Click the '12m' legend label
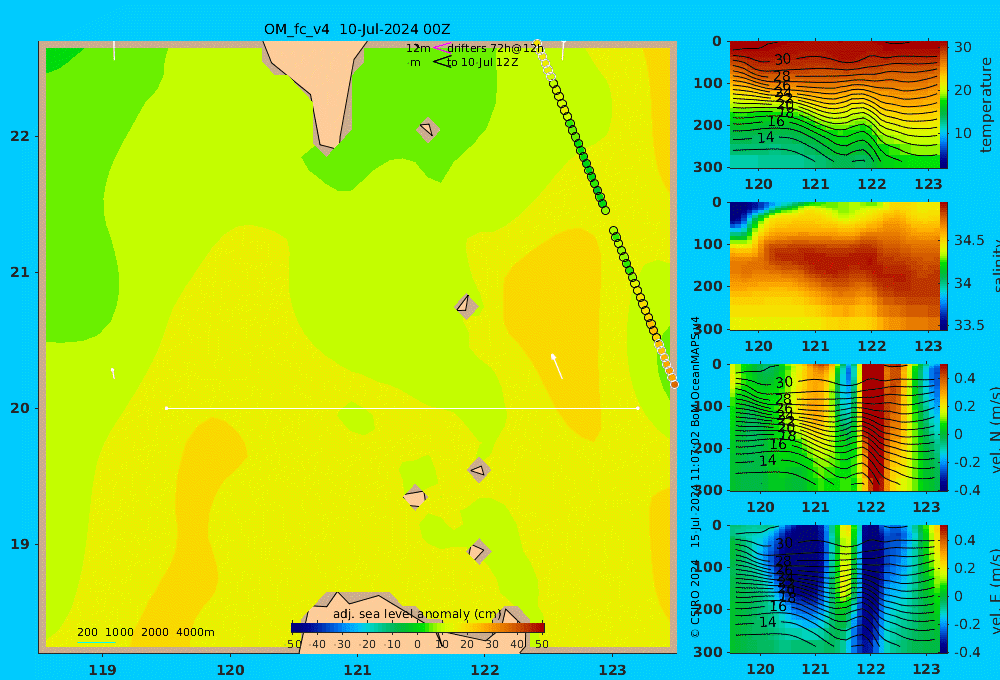 click(x=418, y=48)
